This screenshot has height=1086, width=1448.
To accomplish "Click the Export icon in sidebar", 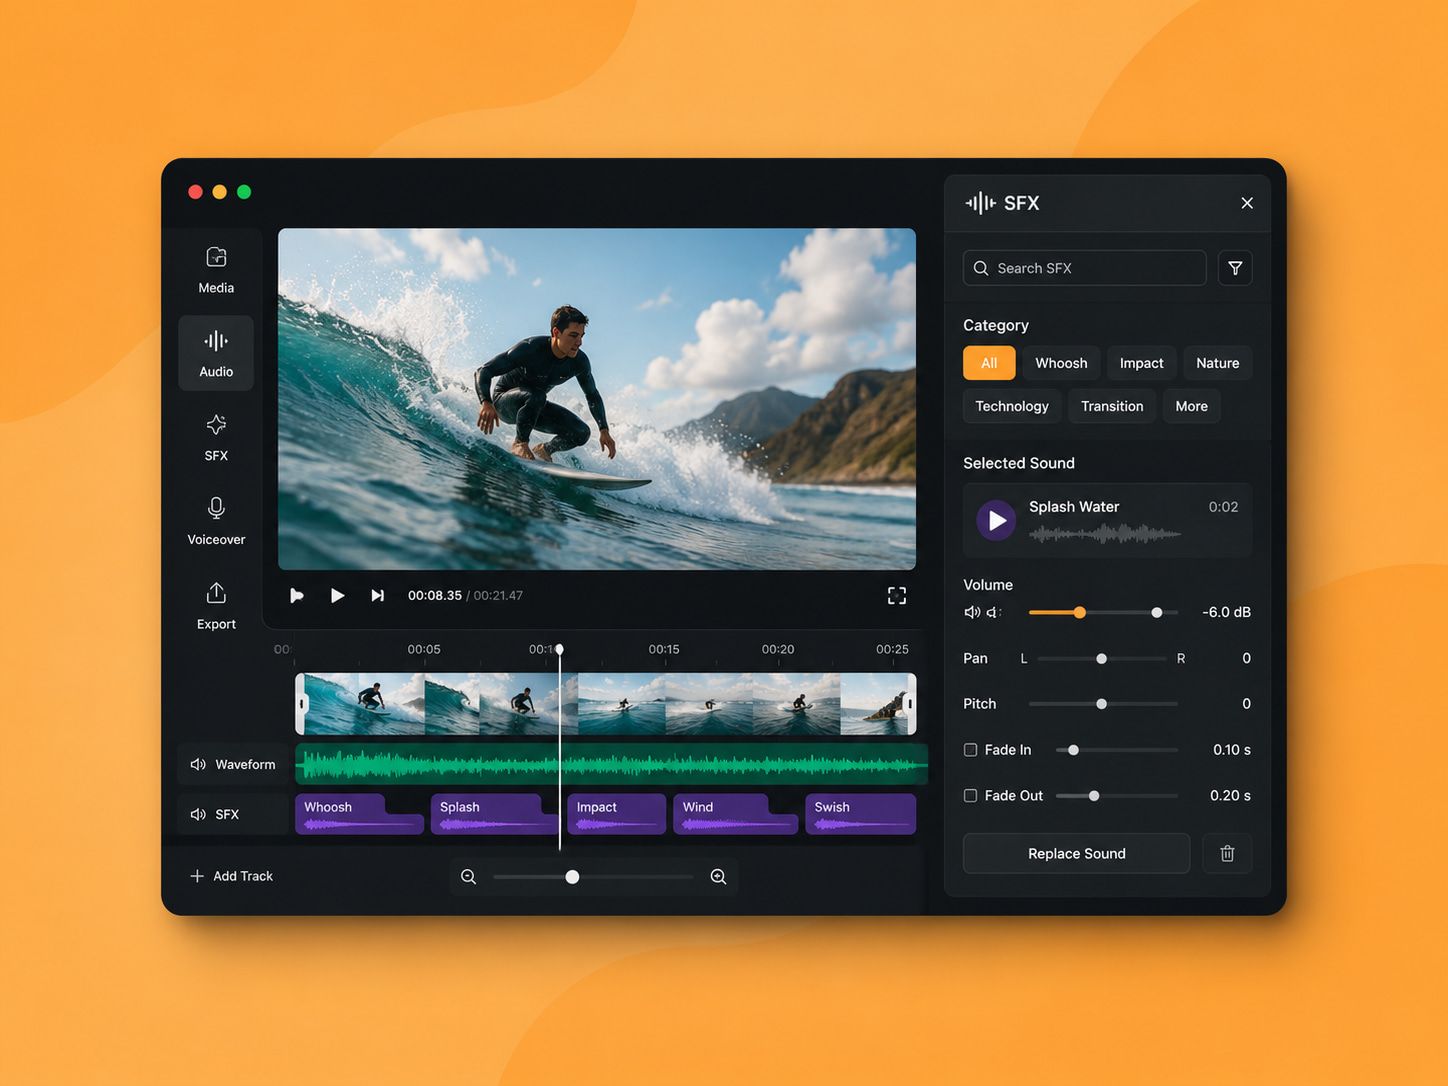I will click(x=216, y=593).
